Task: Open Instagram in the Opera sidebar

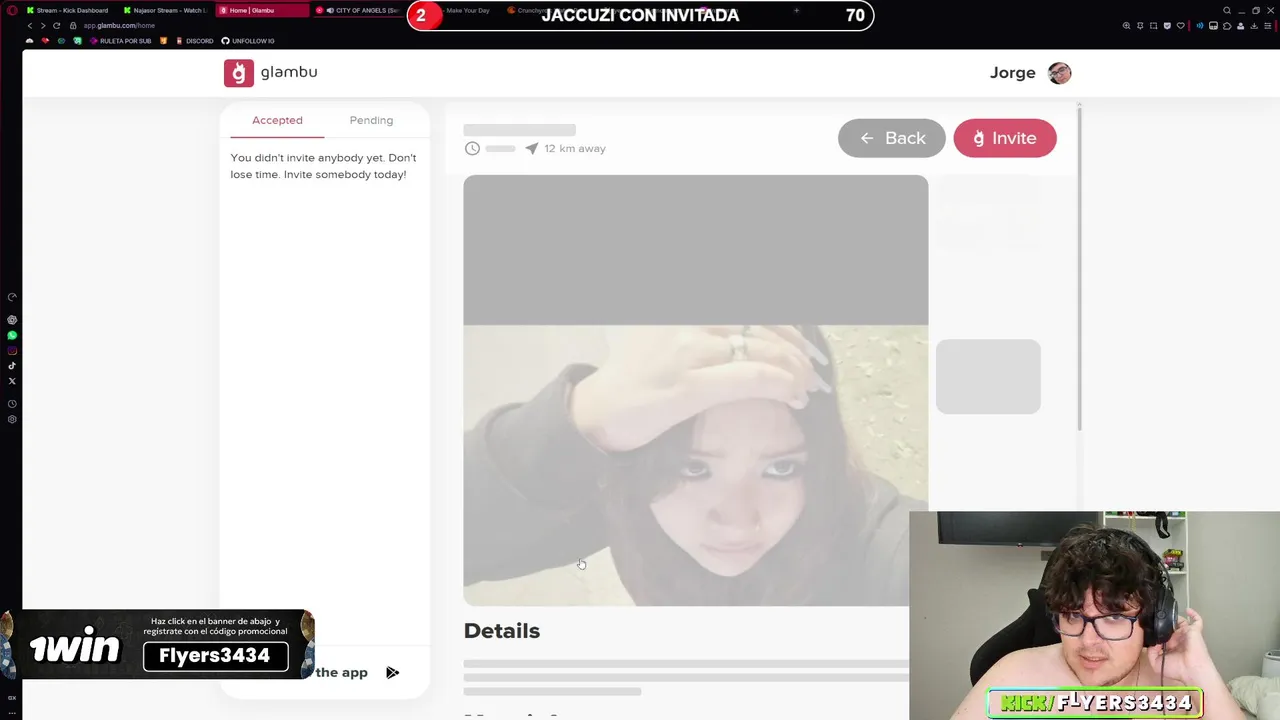Action: [x=12, y=350]
